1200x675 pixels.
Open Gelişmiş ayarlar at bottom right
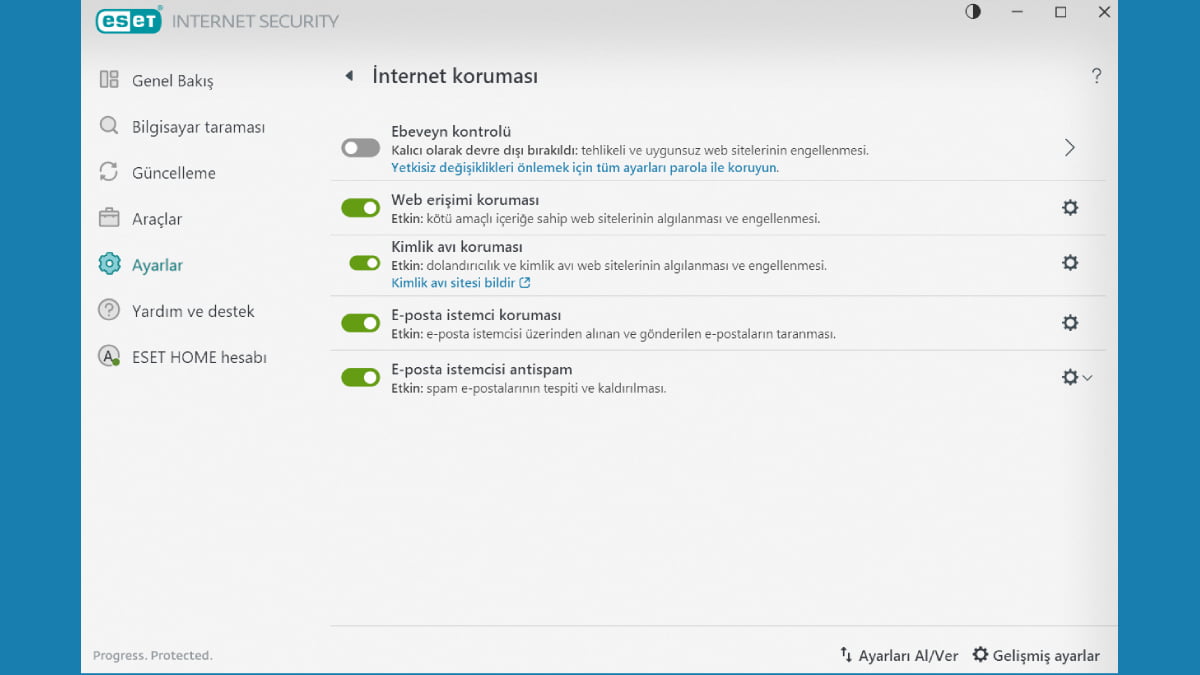coord(1037,655)
